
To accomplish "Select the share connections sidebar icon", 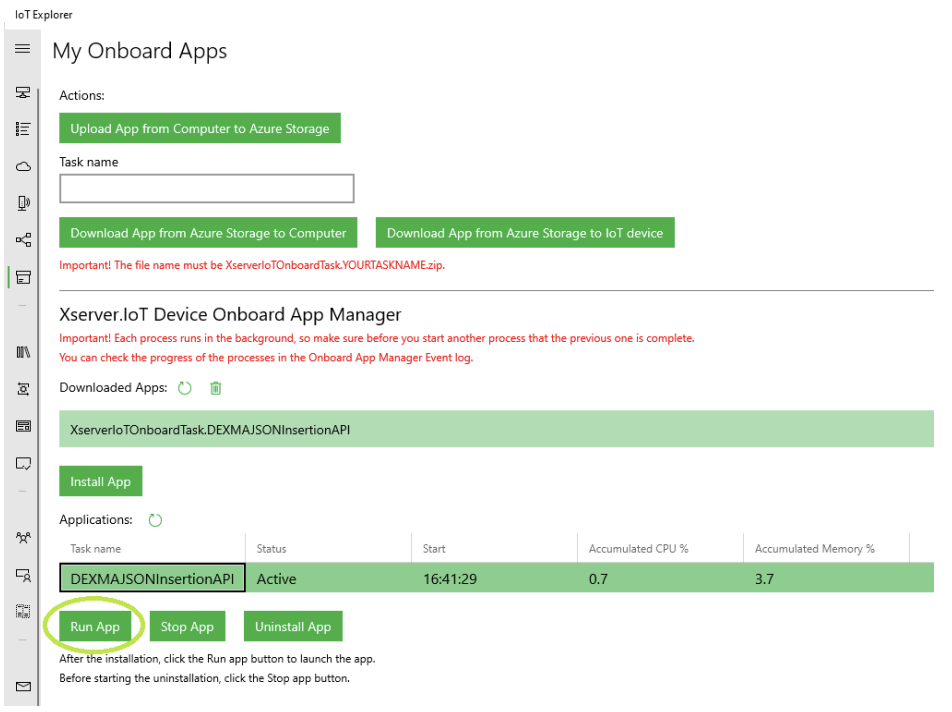I will tap(23, 240).
